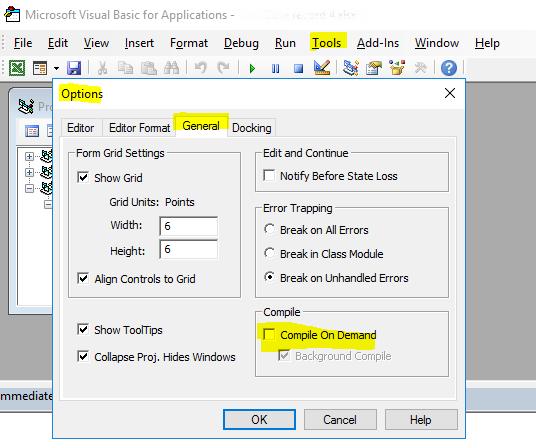Open the Insert UserForm dropdown arrow

click(x=56, y=68)
